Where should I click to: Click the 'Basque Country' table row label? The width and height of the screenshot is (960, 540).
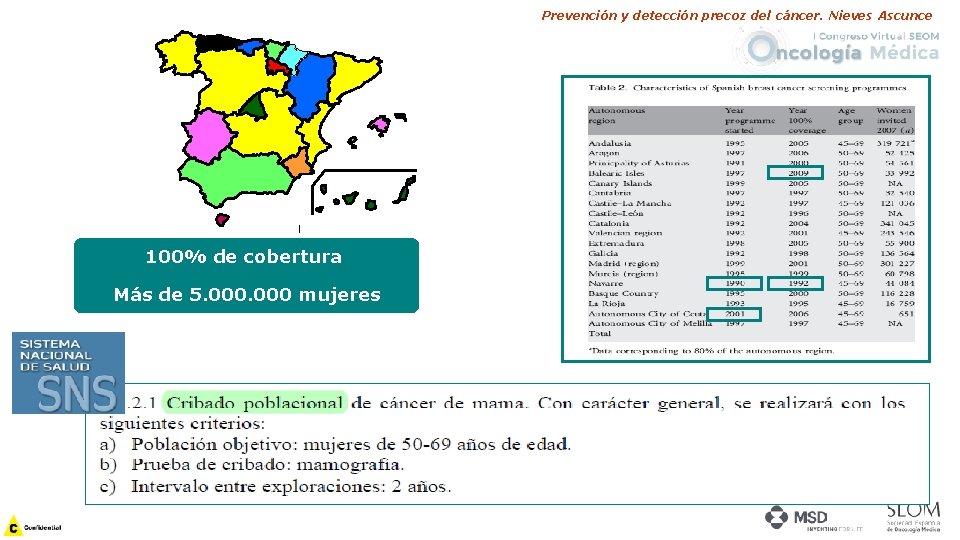coord(623,293)
